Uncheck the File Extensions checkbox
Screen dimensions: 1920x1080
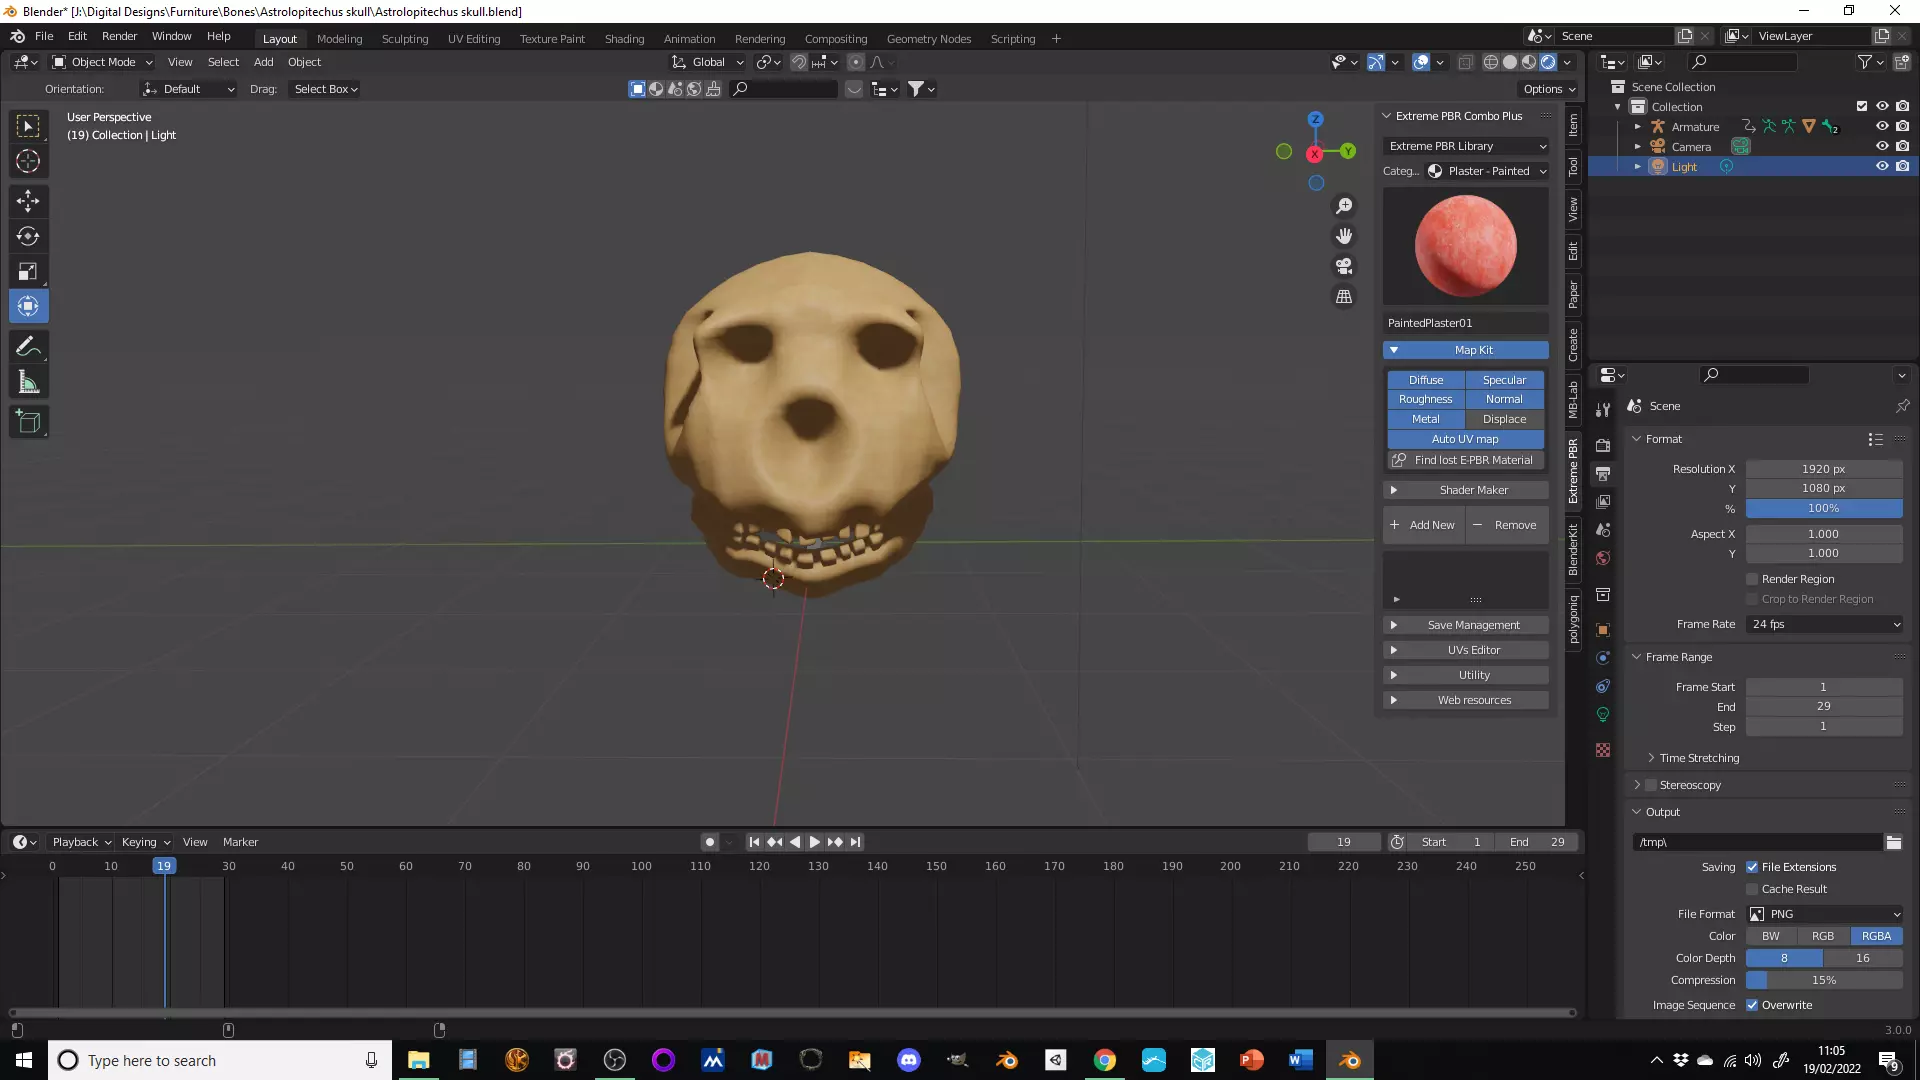pos(1752,867)
